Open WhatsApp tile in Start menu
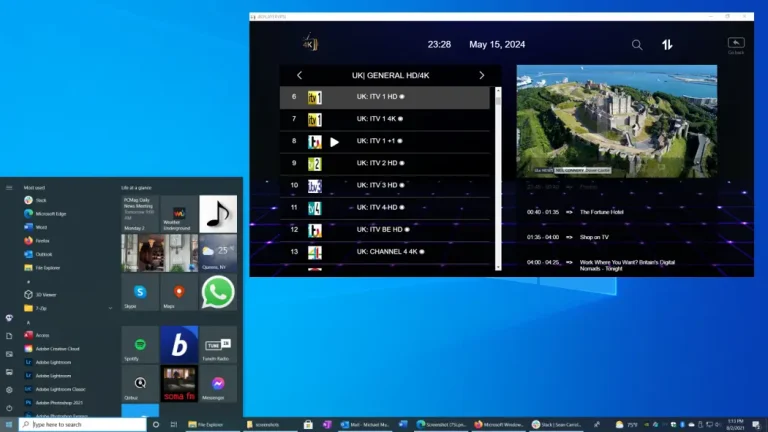The width and height of the screenshot is (768, 432). pyautogui.click(x=218, y=291)
